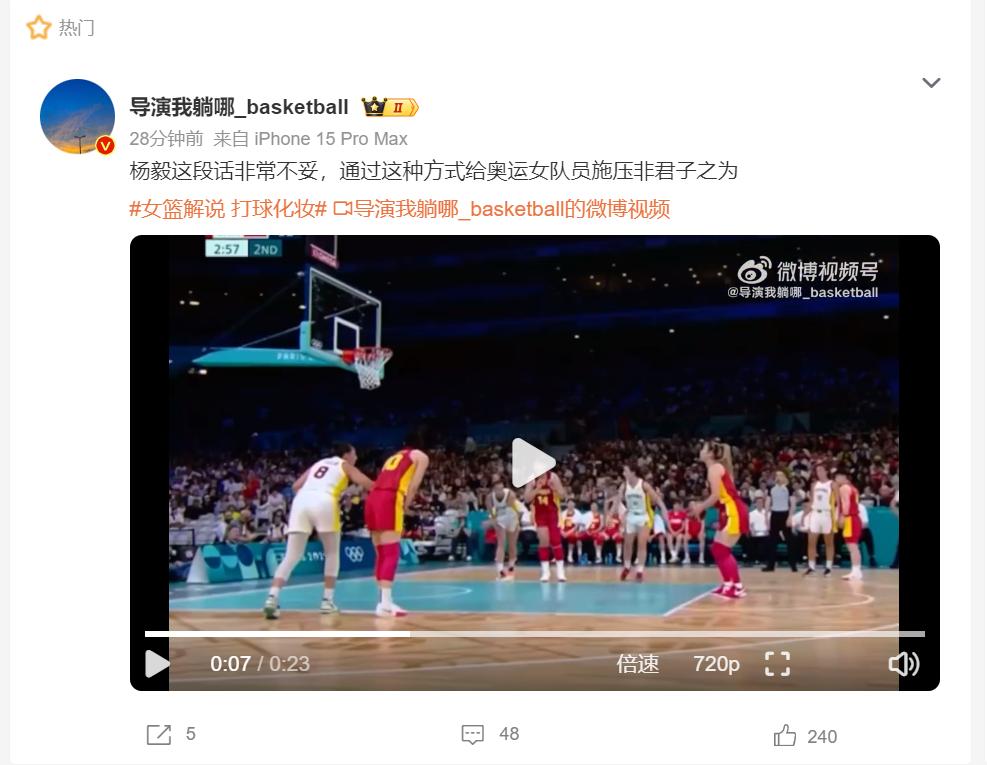987x765 pixels.
Task: Mute the video with speaker icon
Action: pos(904,664)
